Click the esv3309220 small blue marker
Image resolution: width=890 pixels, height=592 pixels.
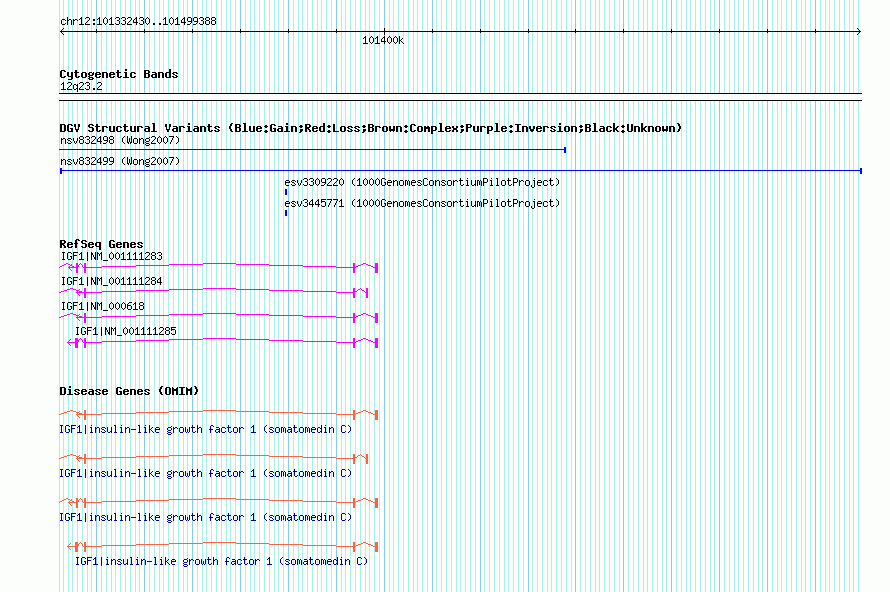286,192
